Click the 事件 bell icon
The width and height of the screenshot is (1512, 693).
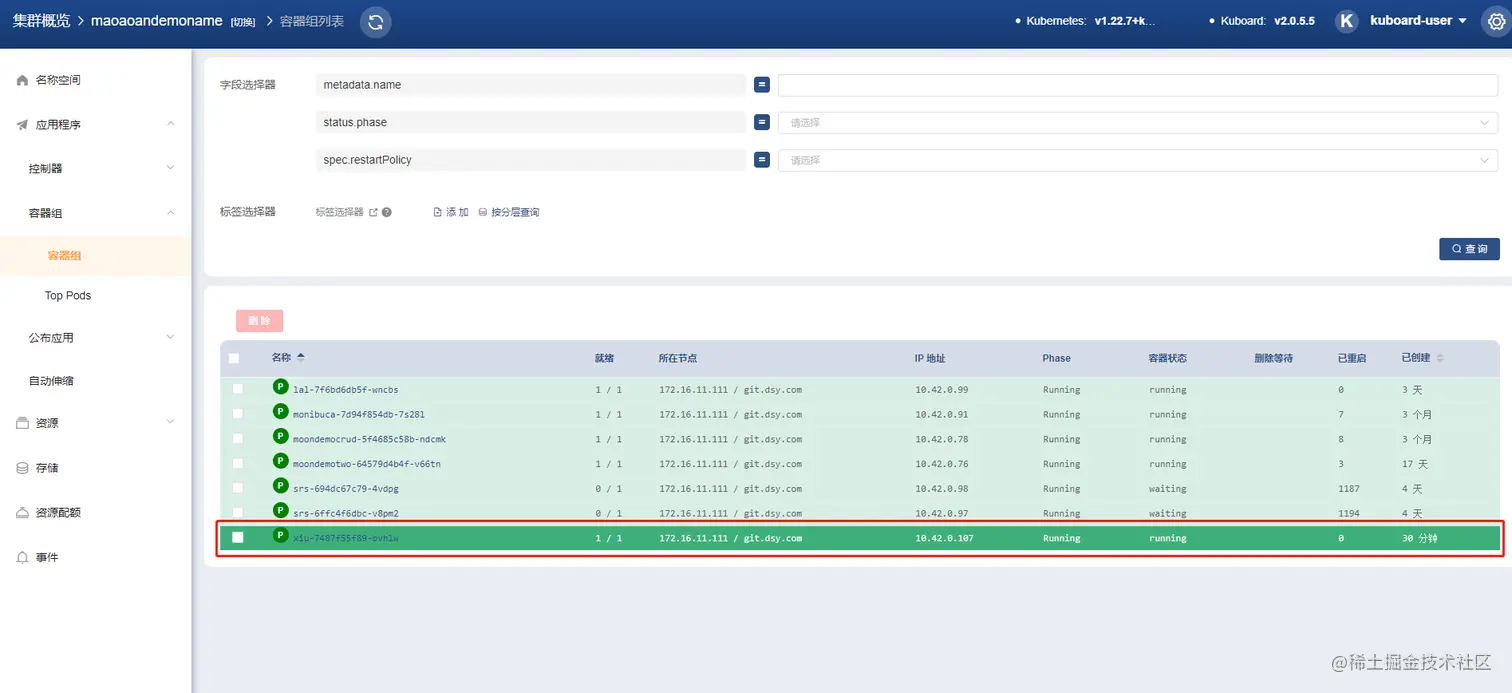(x=22, y=557)
